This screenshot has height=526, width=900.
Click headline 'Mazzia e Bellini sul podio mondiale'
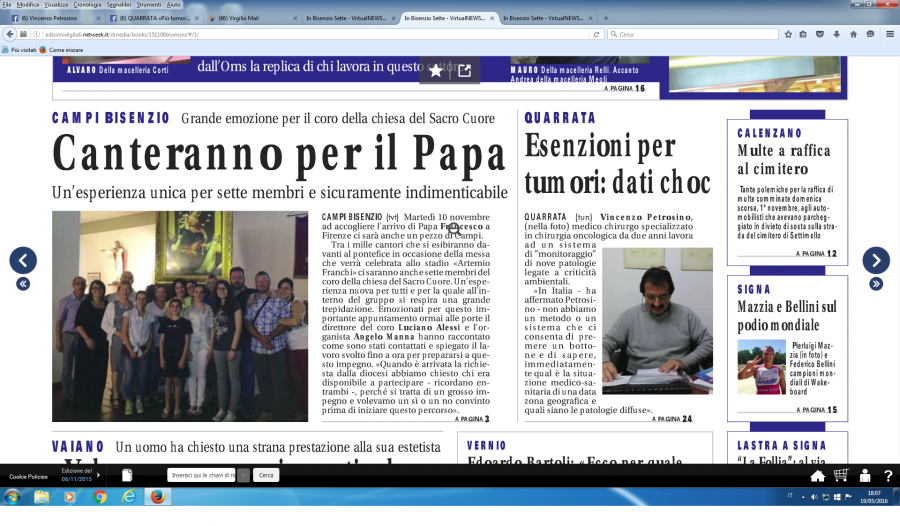tap(787, 316)
